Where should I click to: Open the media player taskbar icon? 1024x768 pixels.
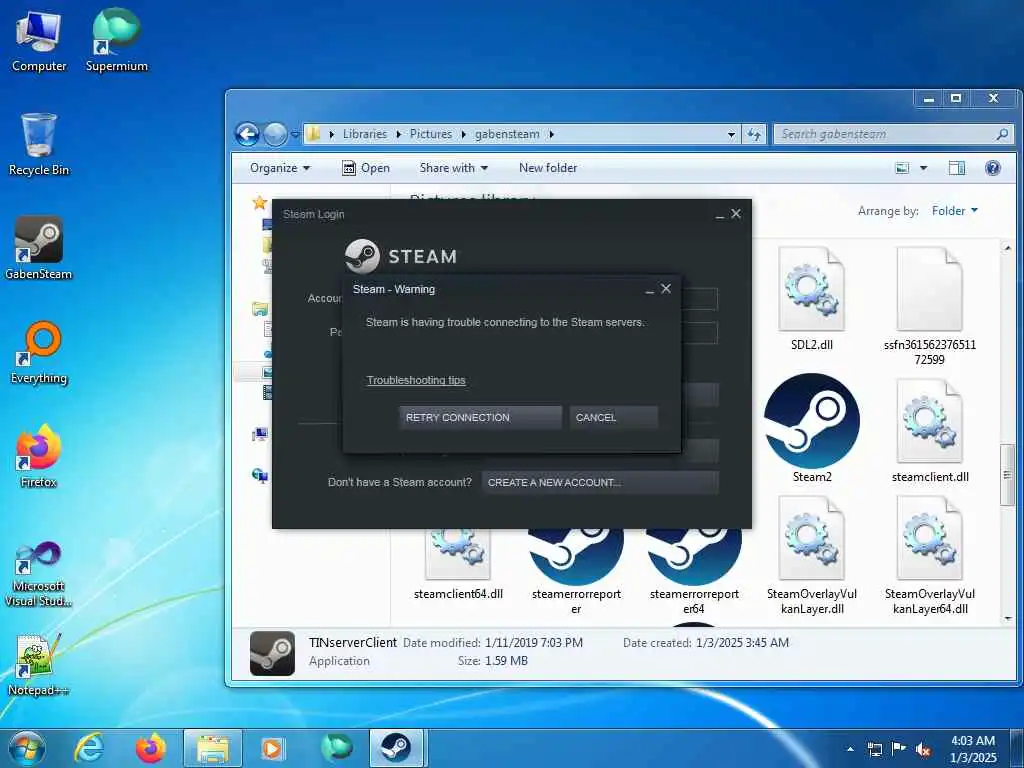tap(272, 748)
